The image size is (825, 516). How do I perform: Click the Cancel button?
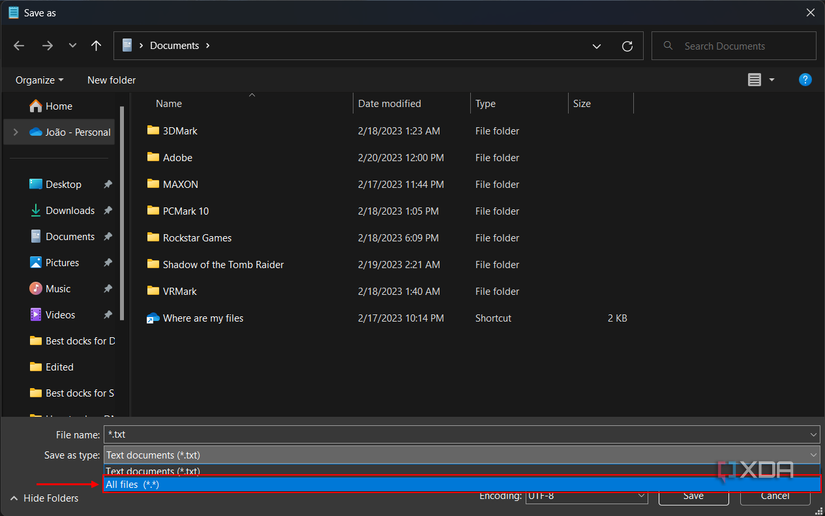(774, 495)
